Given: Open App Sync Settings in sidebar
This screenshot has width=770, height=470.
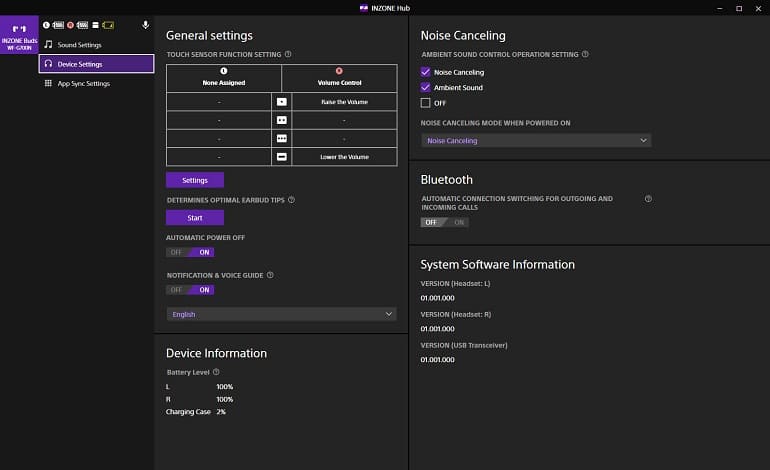Looking at the screenshot, I should (96, 83).
